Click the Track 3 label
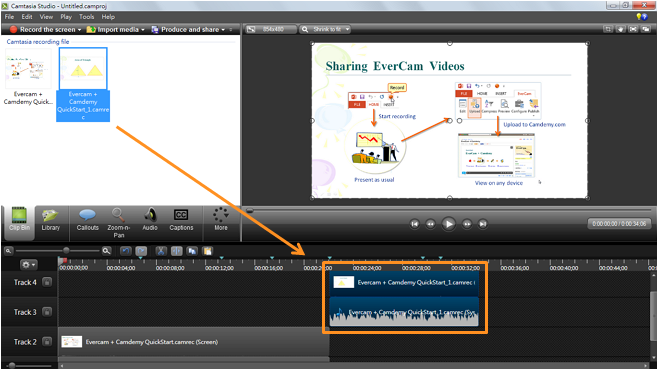Image resolution: width=658 pixels, height=370 pixels. tap(25, 312)
